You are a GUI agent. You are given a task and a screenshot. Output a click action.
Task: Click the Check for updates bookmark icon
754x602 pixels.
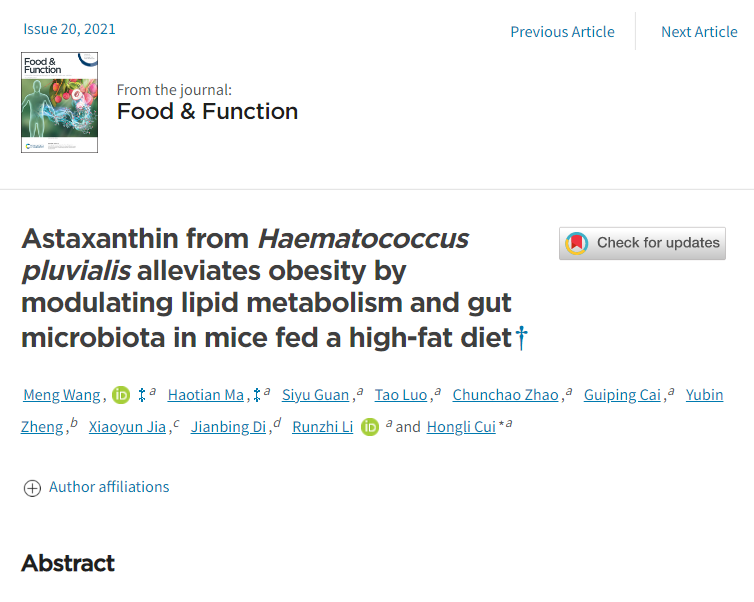[x=576, y=243]
